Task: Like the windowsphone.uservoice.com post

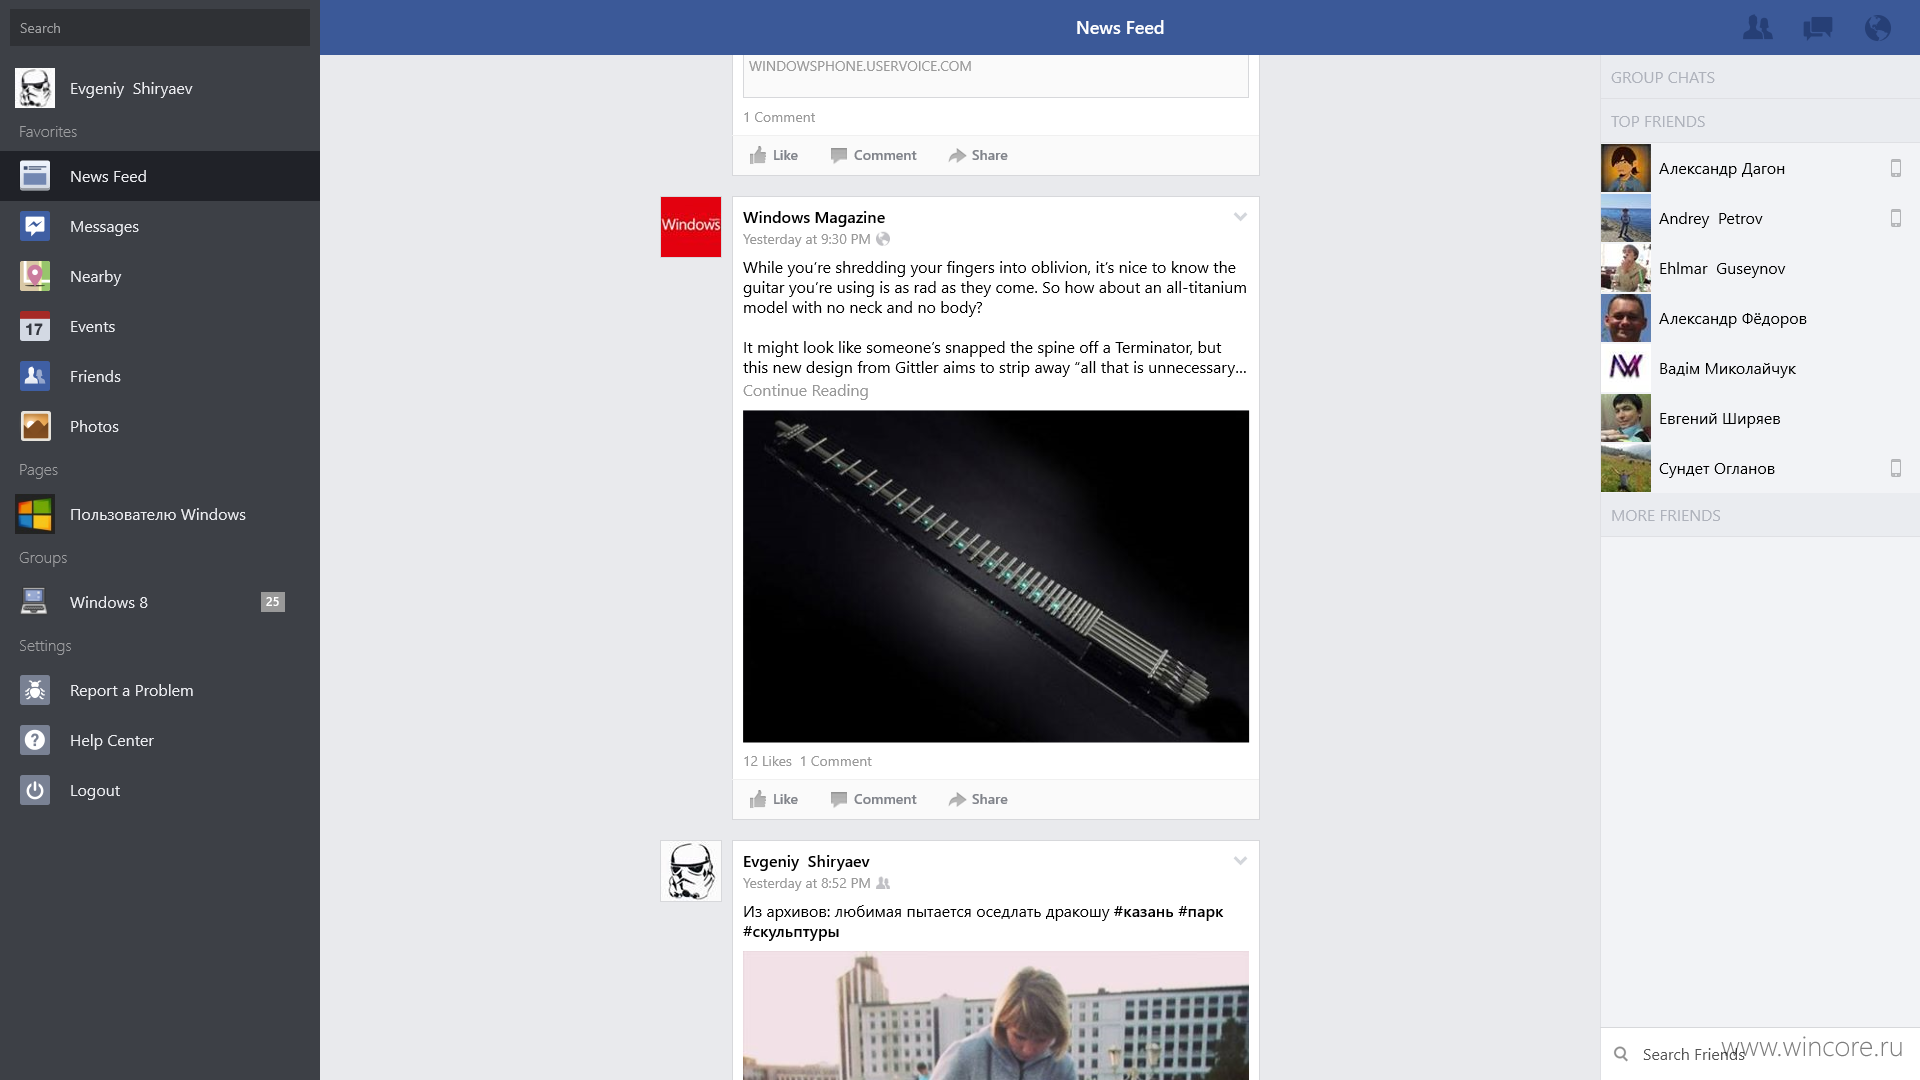Action: [x=774, y=155]
